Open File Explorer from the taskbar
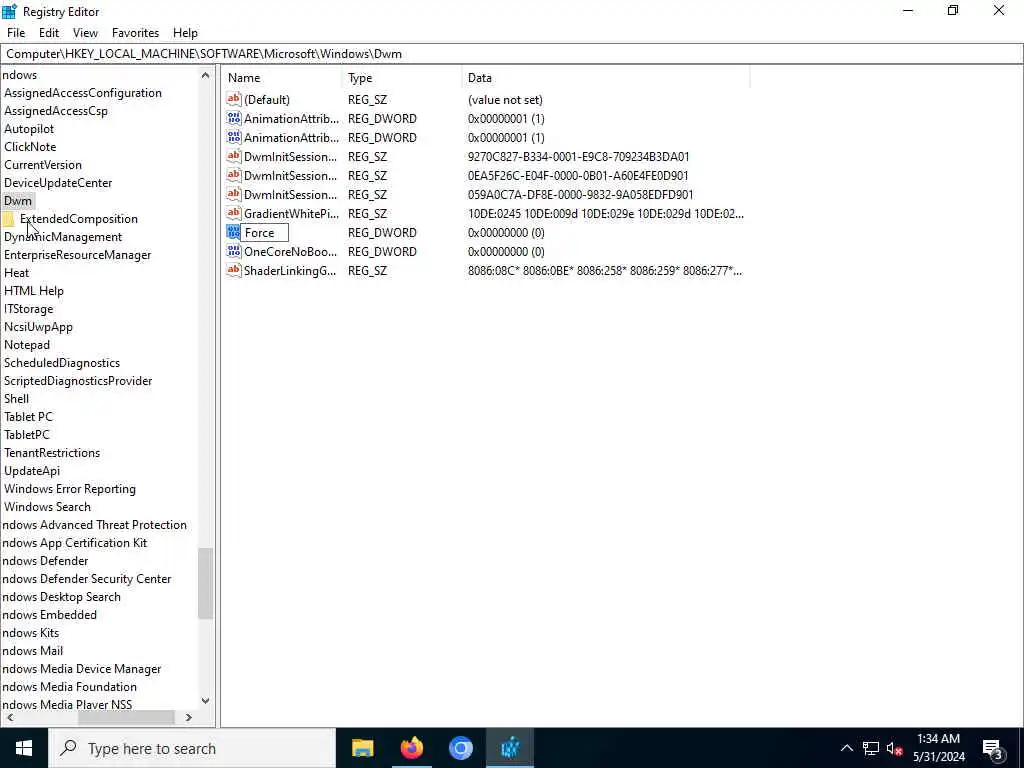1024x768 pixels. tap(362, 748)
